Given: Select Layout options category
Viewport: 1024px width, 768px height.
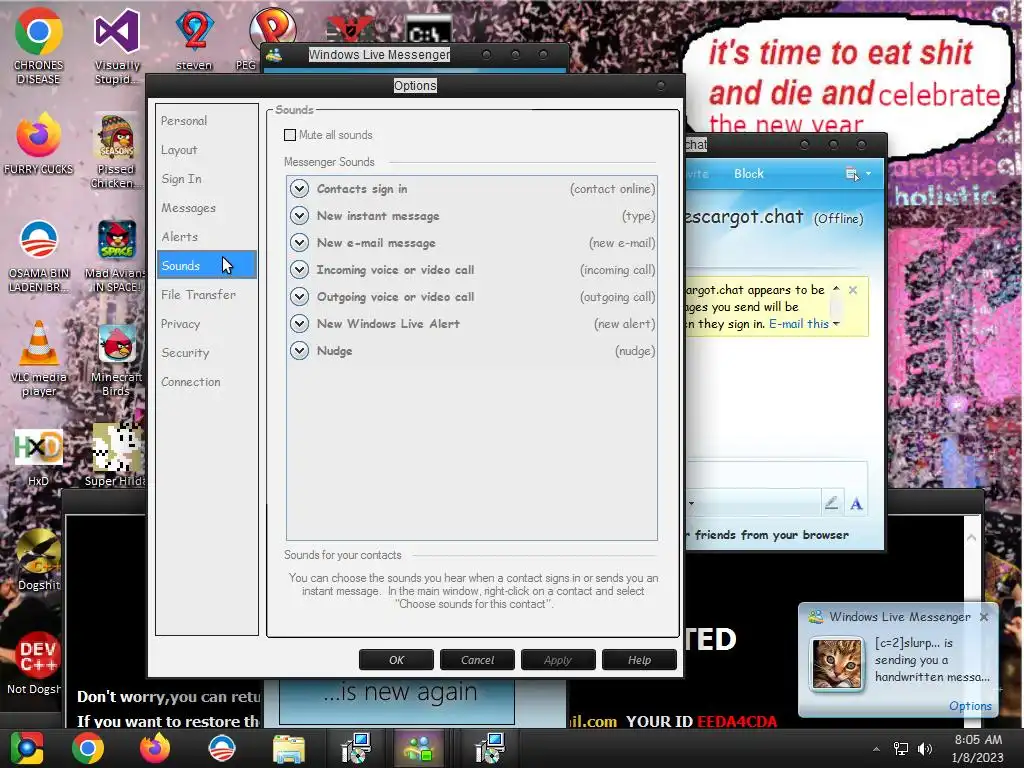Looking at the screenshot, I should 206,150.
